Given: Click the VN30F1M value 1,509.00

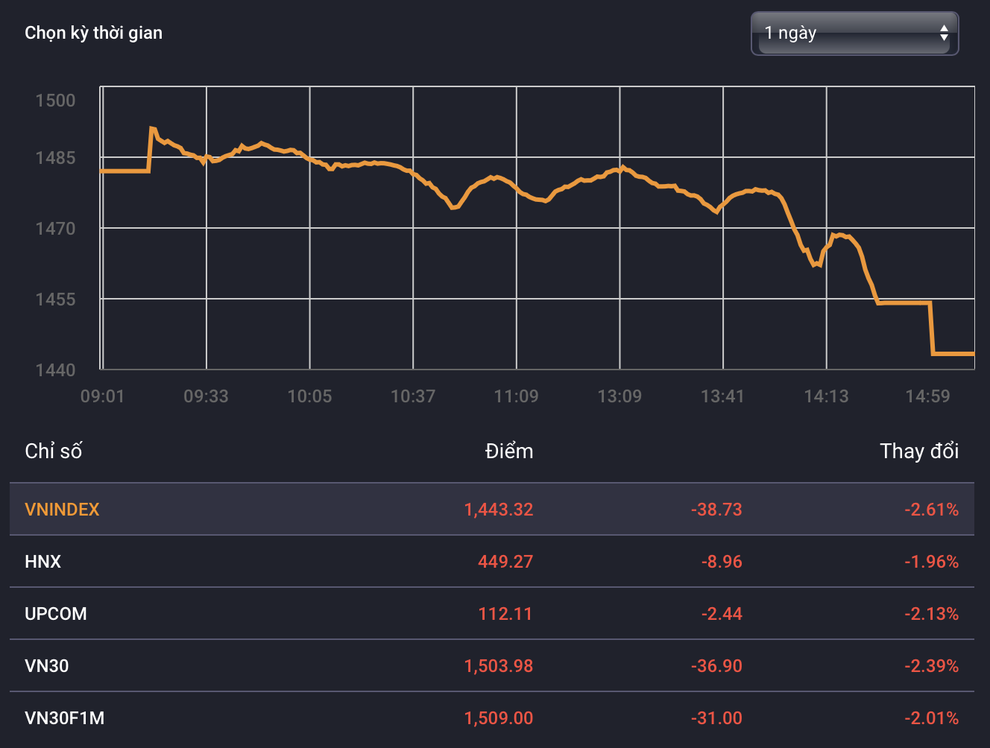Looking at the screenshot, I should tap(498, 718).
